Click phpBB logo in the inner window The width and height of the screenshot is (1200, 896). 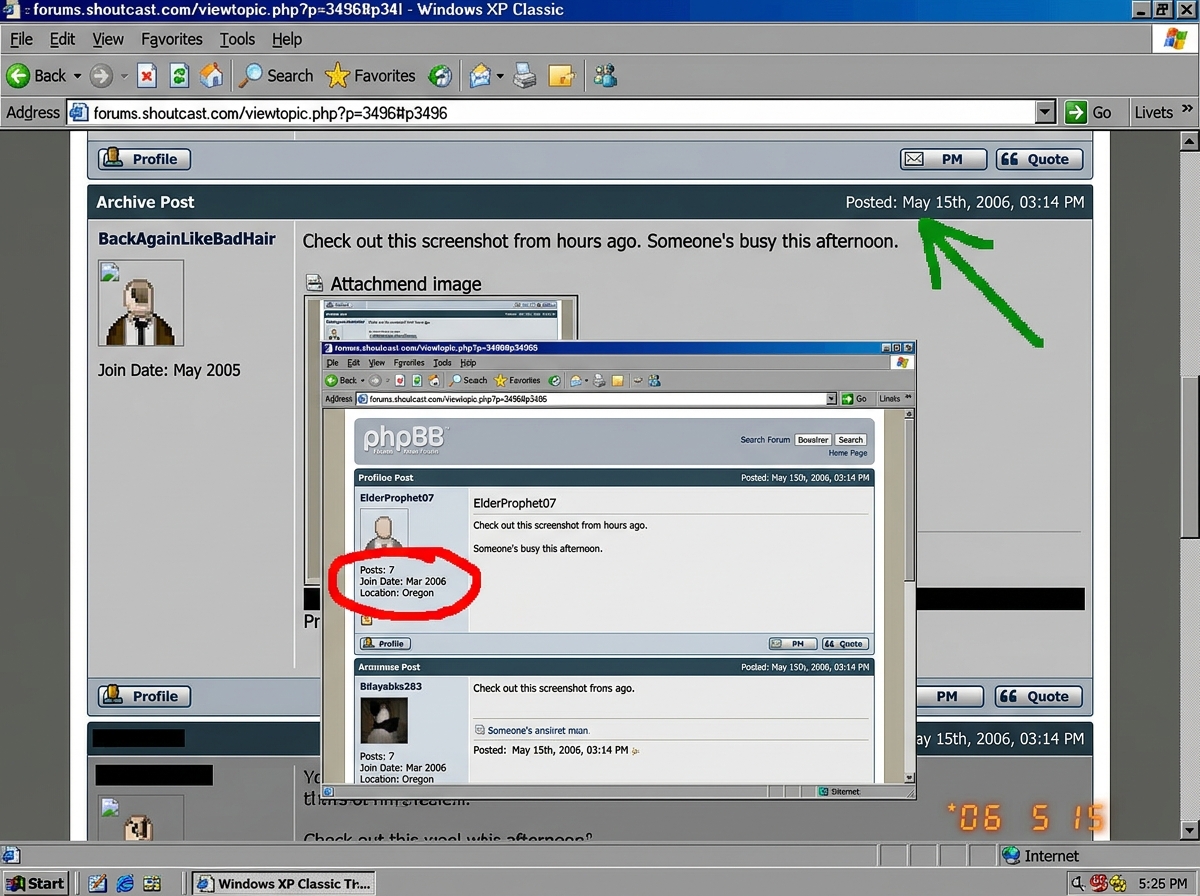coord(405,439)
